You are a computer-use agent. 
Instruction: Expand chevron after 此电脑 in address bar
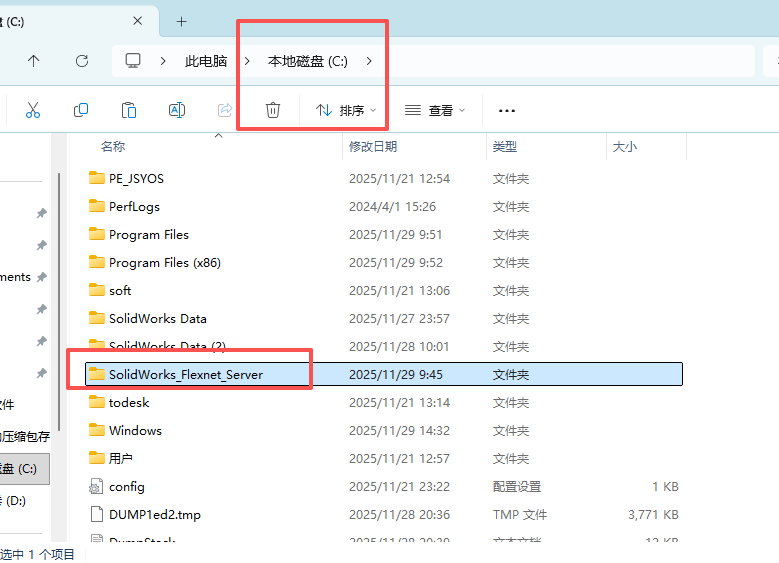[247, 61]
